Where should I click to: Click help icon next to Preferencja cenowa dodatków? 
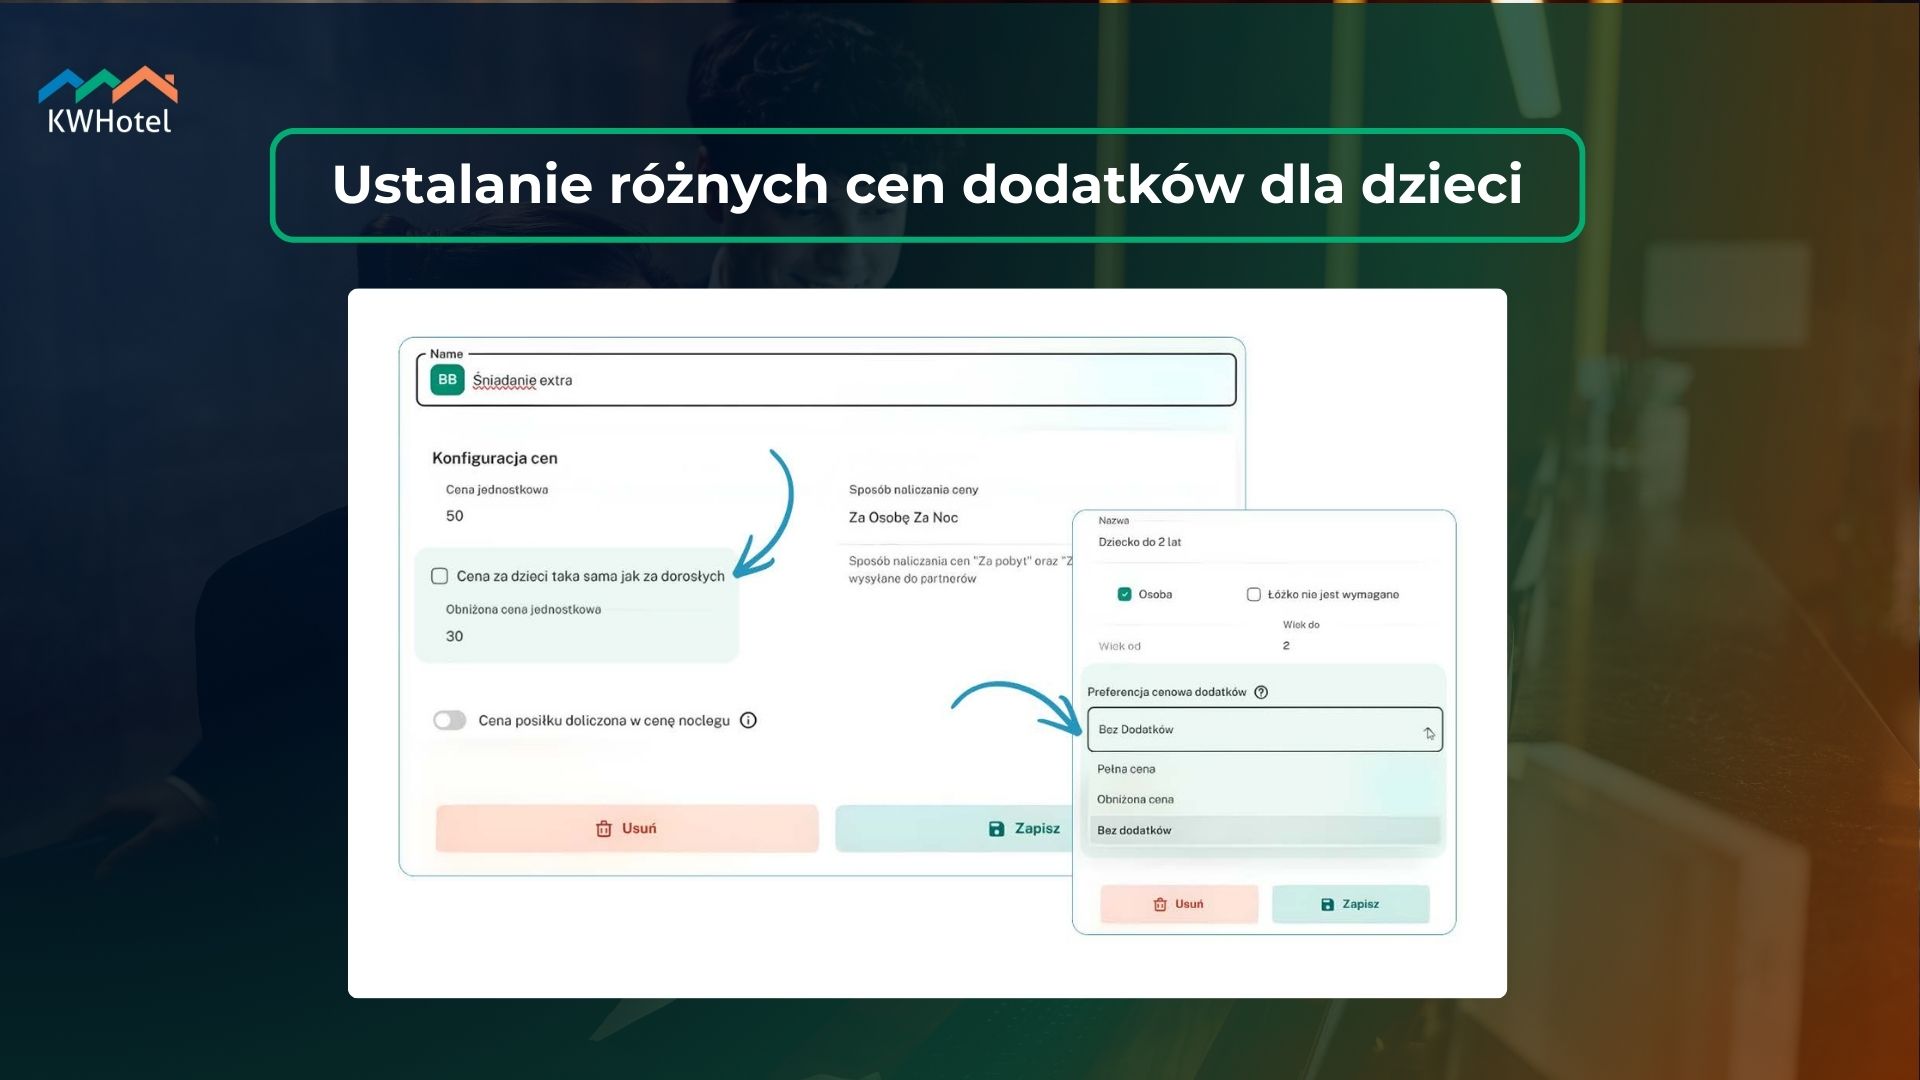tap(1261, 692)
